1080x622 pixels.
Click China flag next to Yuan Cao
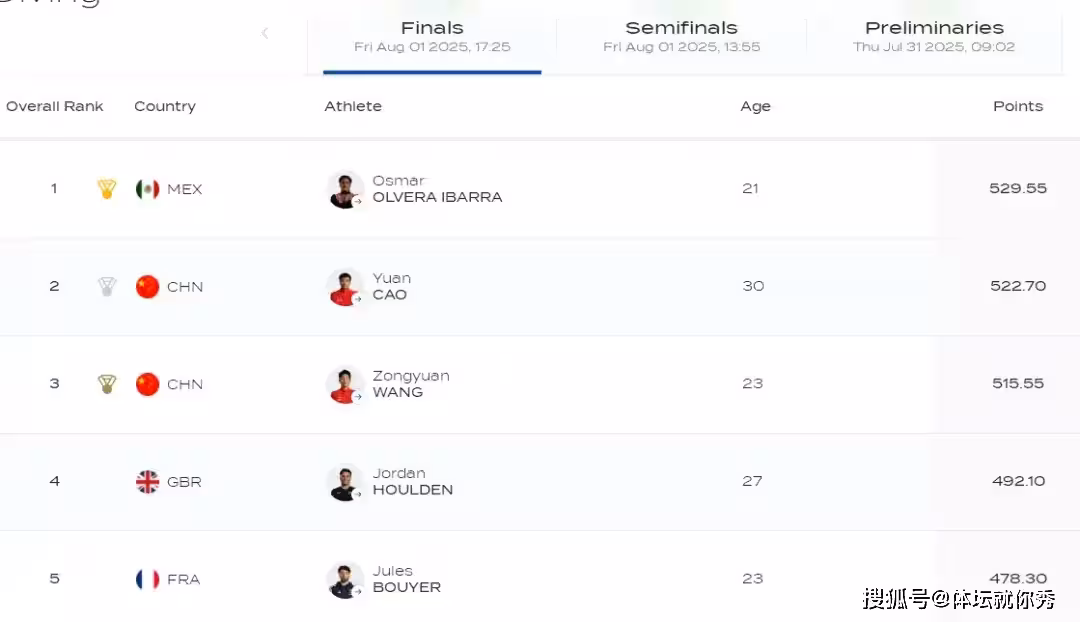(x=148, y=287)
